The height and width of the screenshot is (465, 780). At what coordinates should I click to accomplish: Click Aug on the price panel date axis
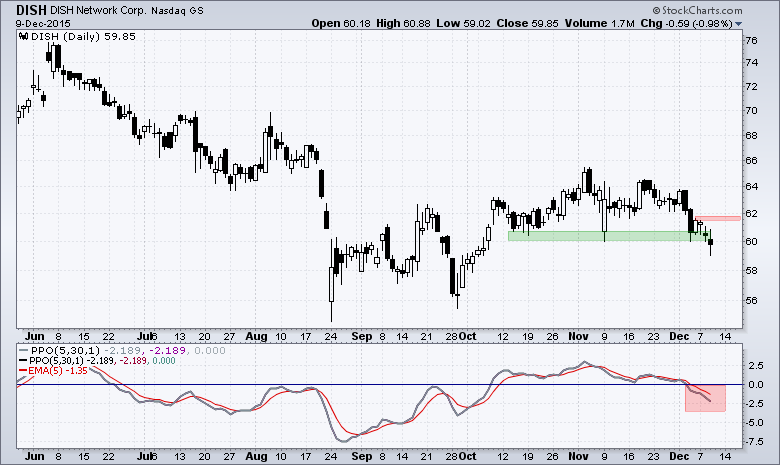tap(256, 337)
